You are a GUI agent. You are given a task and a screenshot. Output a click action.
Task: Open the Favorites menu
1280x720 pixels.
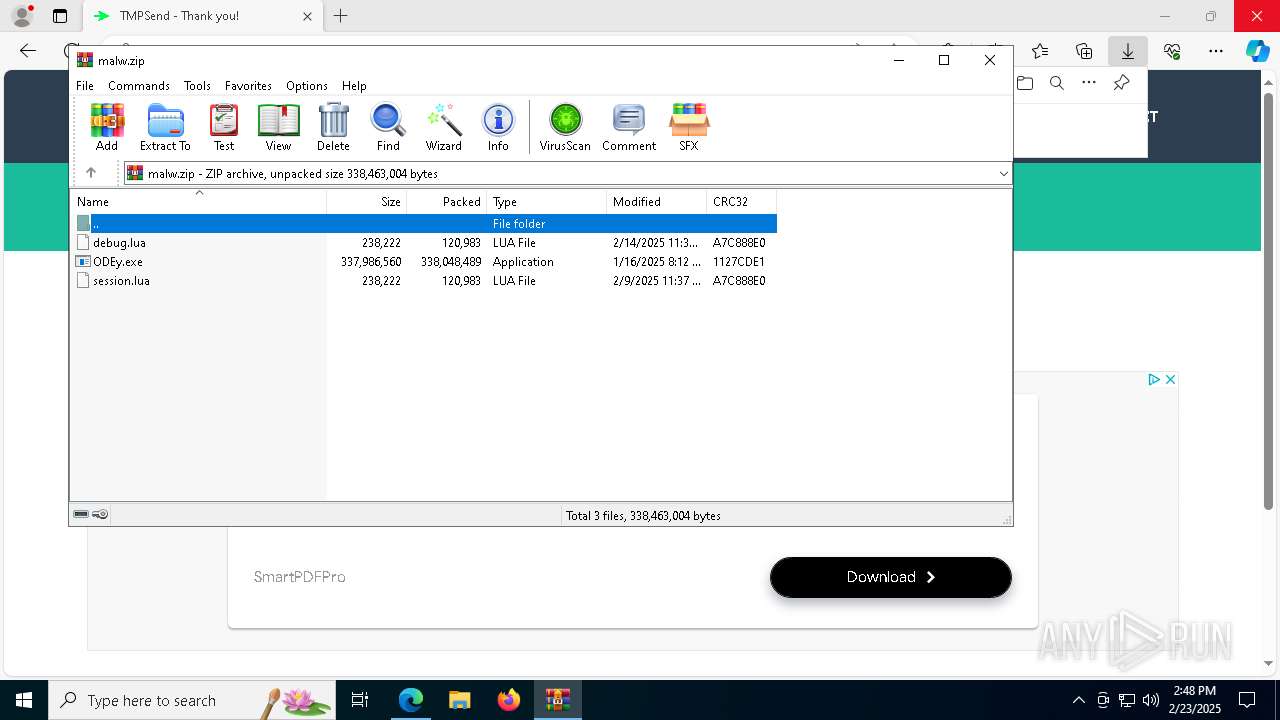(x=248, y=86)
